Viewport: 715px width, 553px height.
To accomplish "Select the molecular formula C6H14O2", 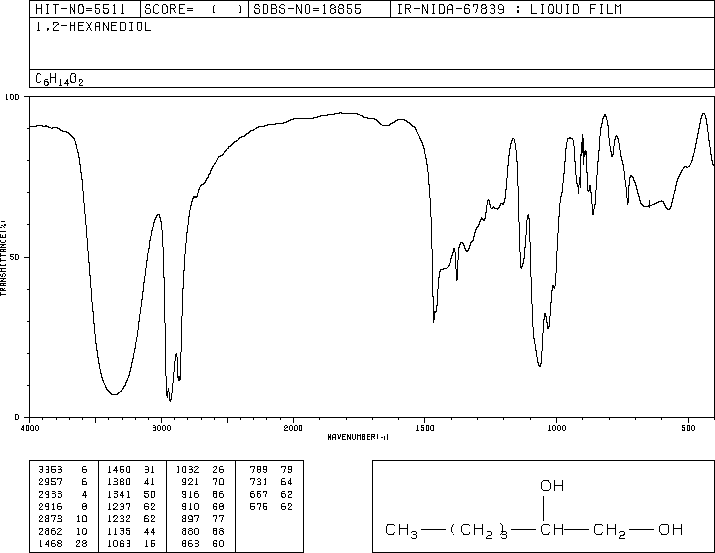I will [59, 79].
